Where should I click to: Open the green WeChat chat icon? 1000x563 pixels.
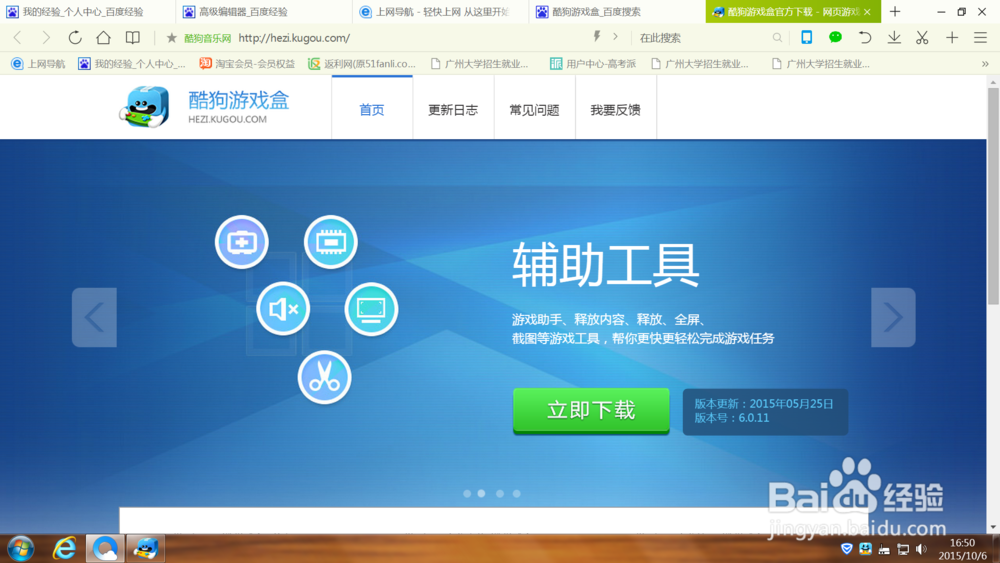pyautogui.click(x=835, y=38)
